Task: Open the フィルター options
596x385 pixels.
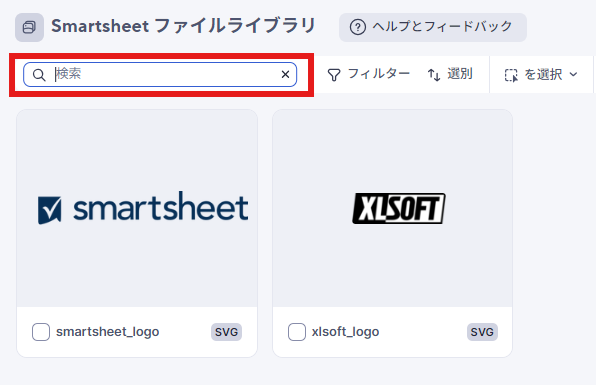Action: click(x=368, y=74)
